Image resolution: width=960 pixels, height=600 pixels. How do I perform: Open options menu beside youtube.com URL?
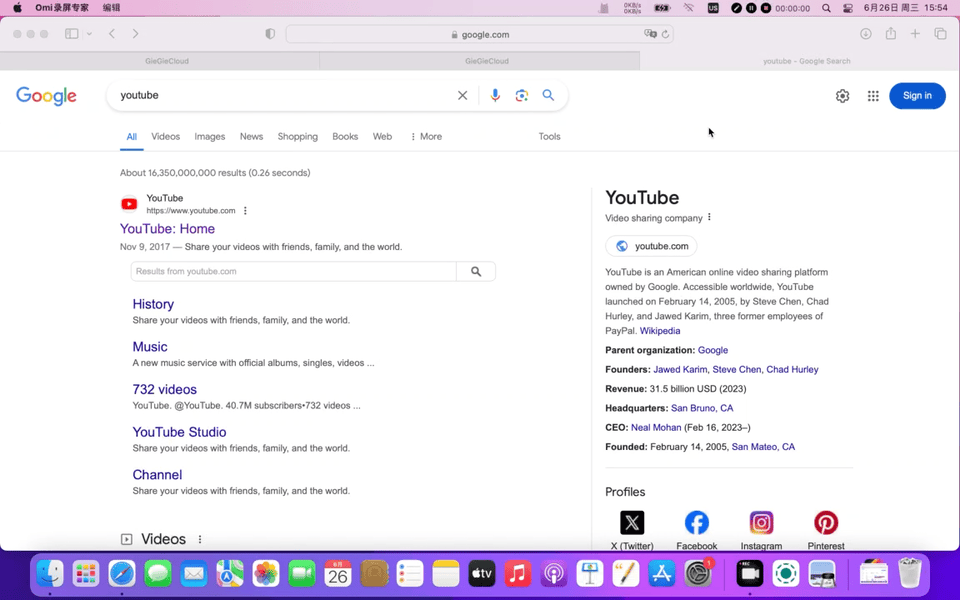coord(245,211)
